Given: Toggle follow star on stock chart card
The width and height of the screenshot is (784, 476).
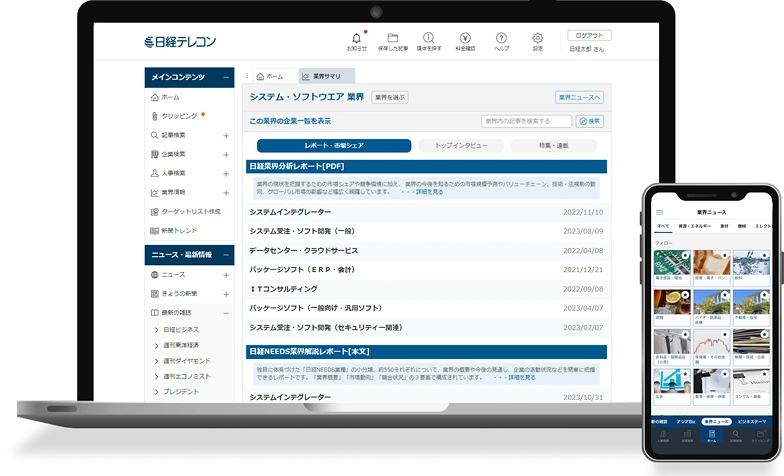Looking at the screenshot, I should [725, 334].
